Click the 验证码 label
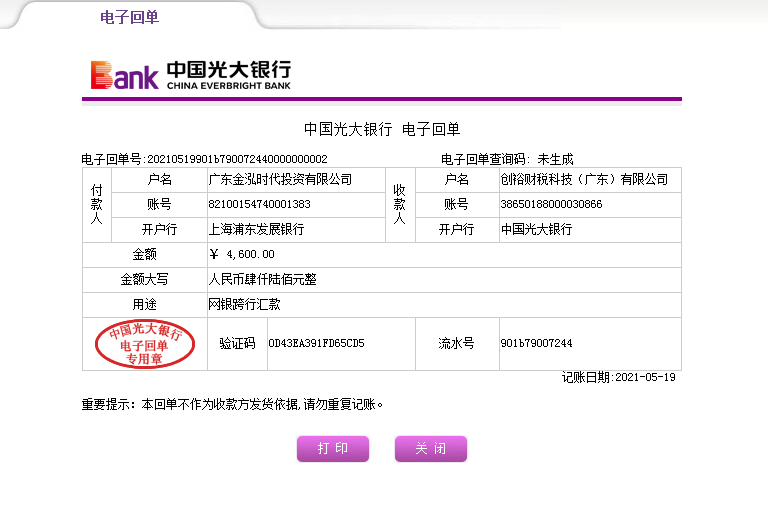Screen dimensions: 768x513 tap(238, 343)
